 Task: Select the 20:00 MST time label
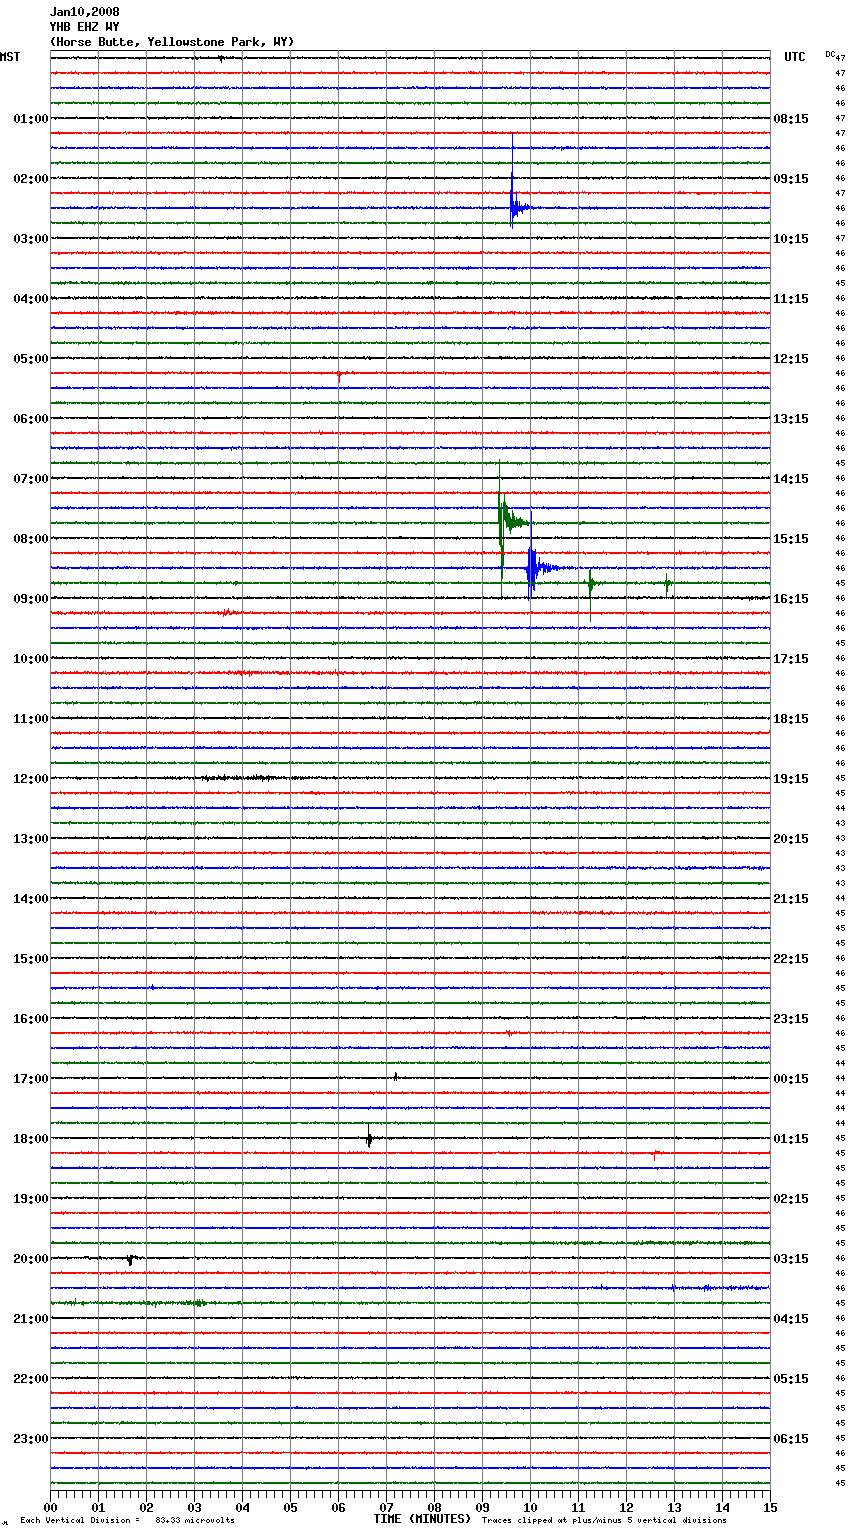(31, 1259)
